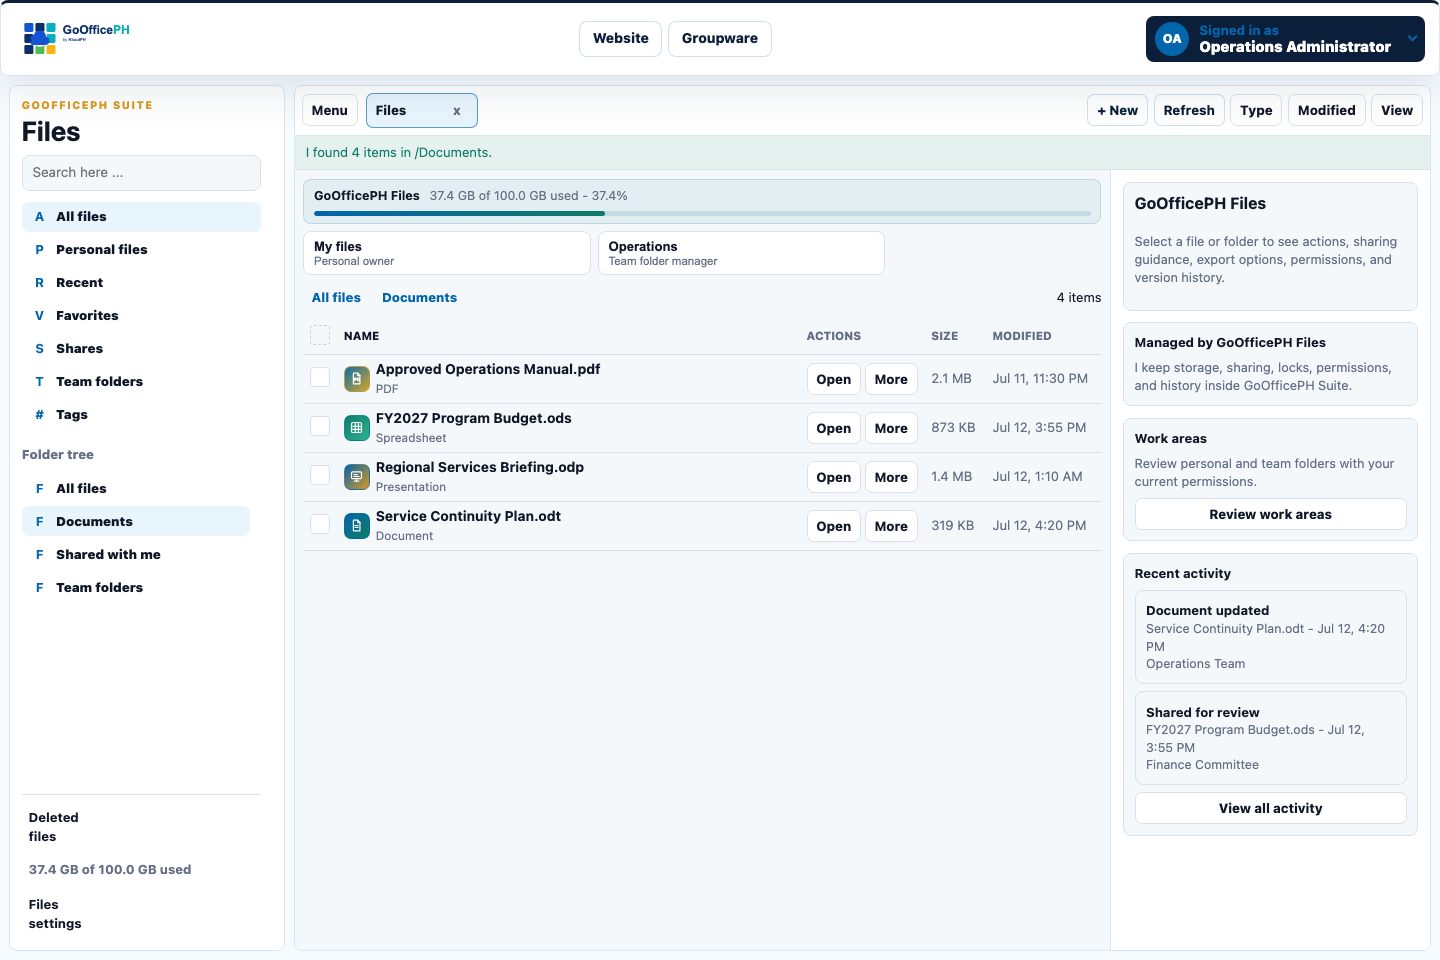Viewport: 1440px width, 960px height.
Task: Click the NAME column header
Action: 361,336
